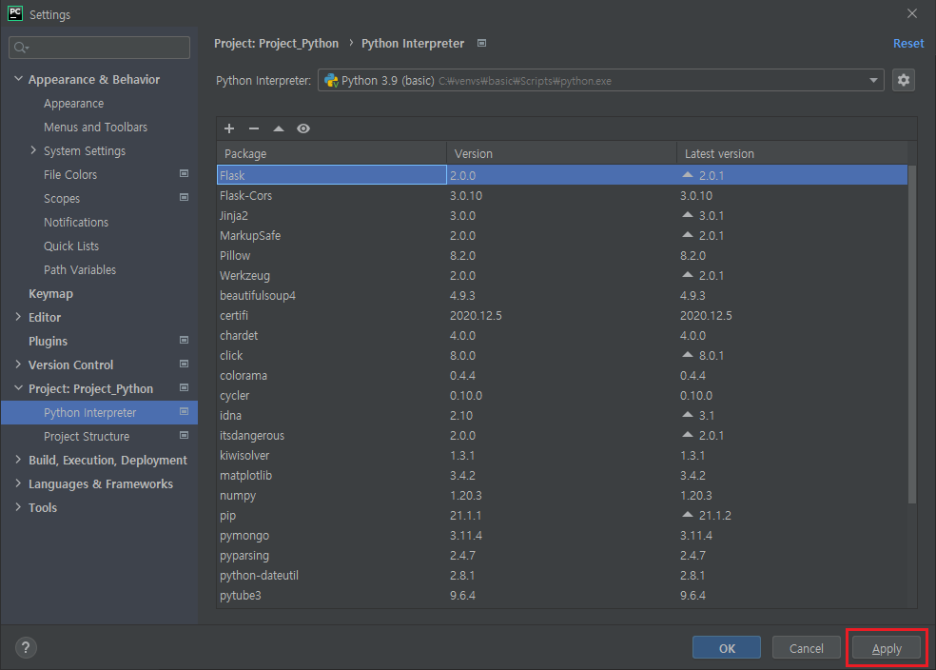Toggle show early releases eye icon

(x=303, y=128)
